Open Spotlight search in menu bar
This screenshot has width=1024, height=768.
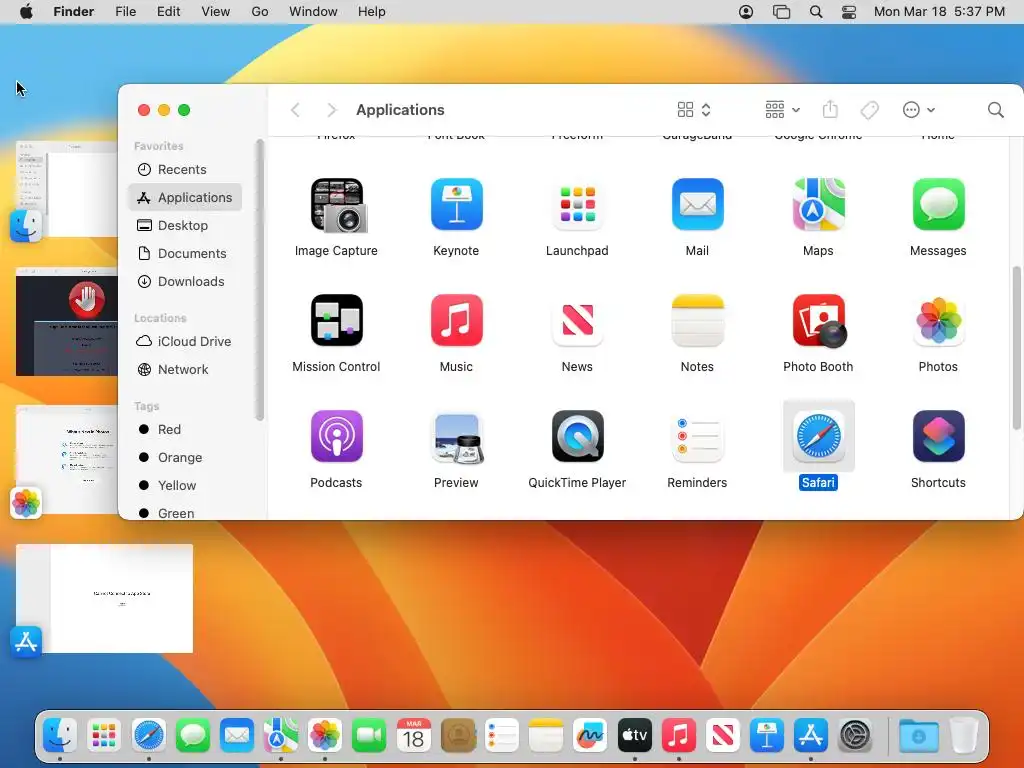pyautogui.click(x=816, y=12)
